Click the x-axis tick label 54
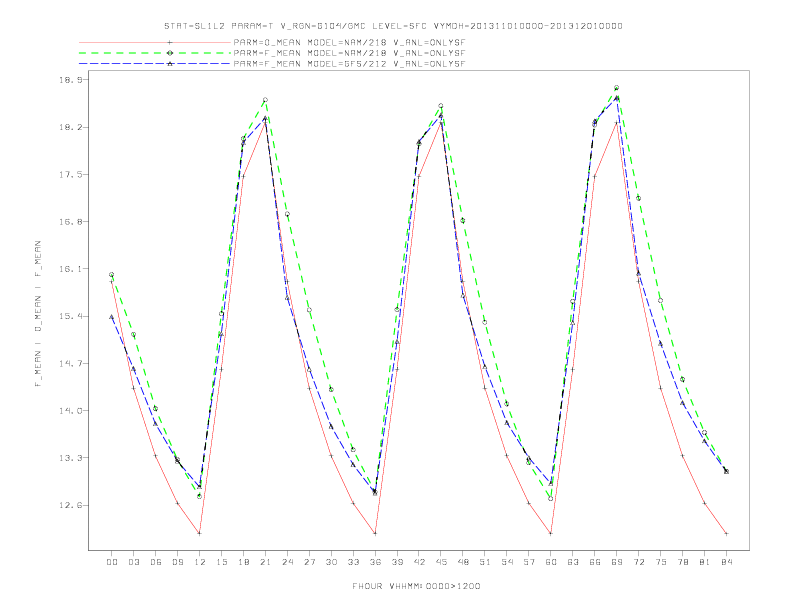The height and width of the screenshot is (612, 792). click(507, 562)
